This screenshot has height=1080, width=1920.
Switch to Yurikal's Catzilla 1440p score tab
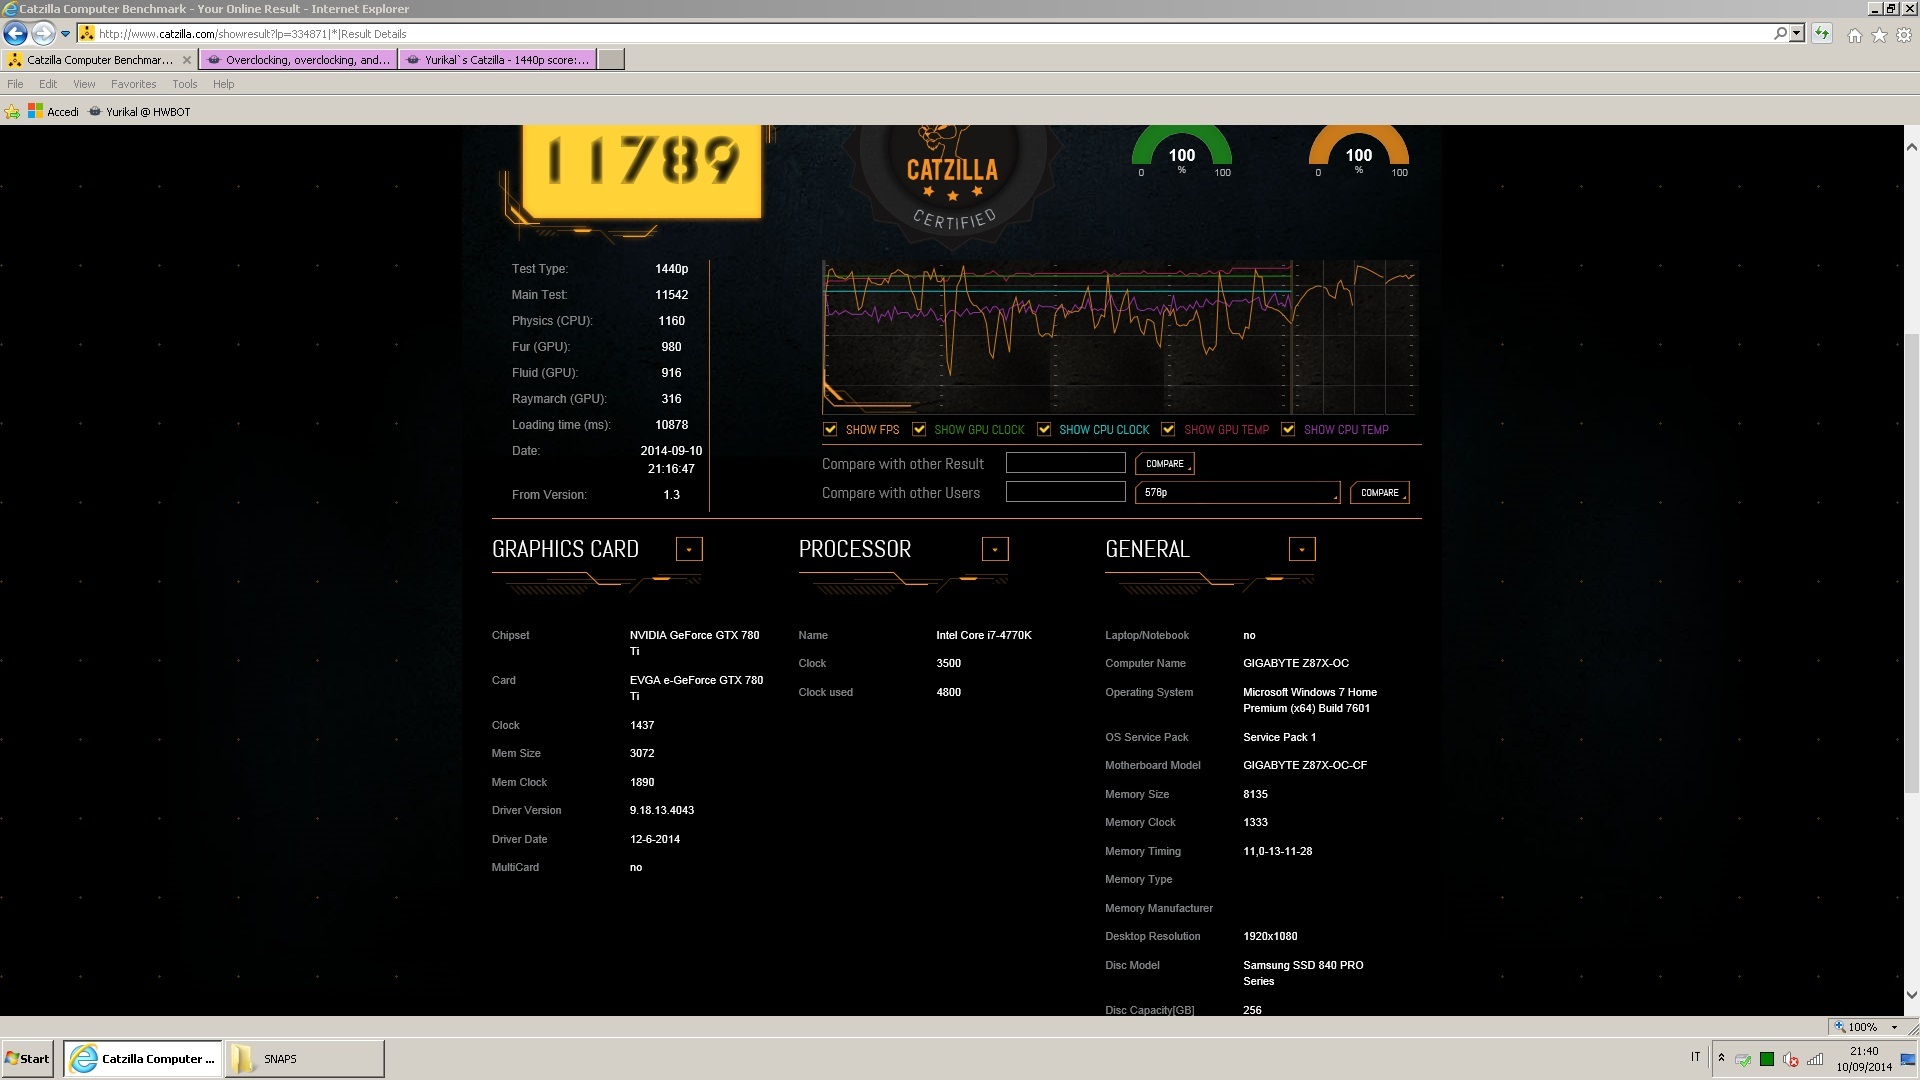pos(497,60)
